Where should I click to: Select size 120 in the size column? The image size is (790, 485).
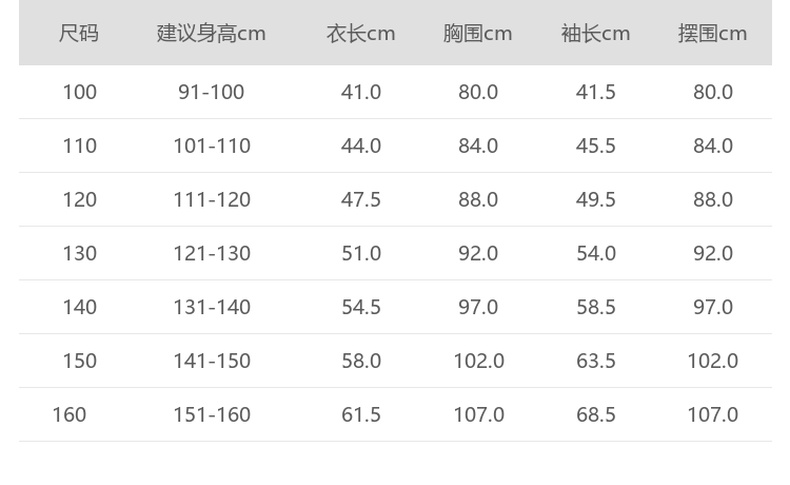click(x=80, y=200)
